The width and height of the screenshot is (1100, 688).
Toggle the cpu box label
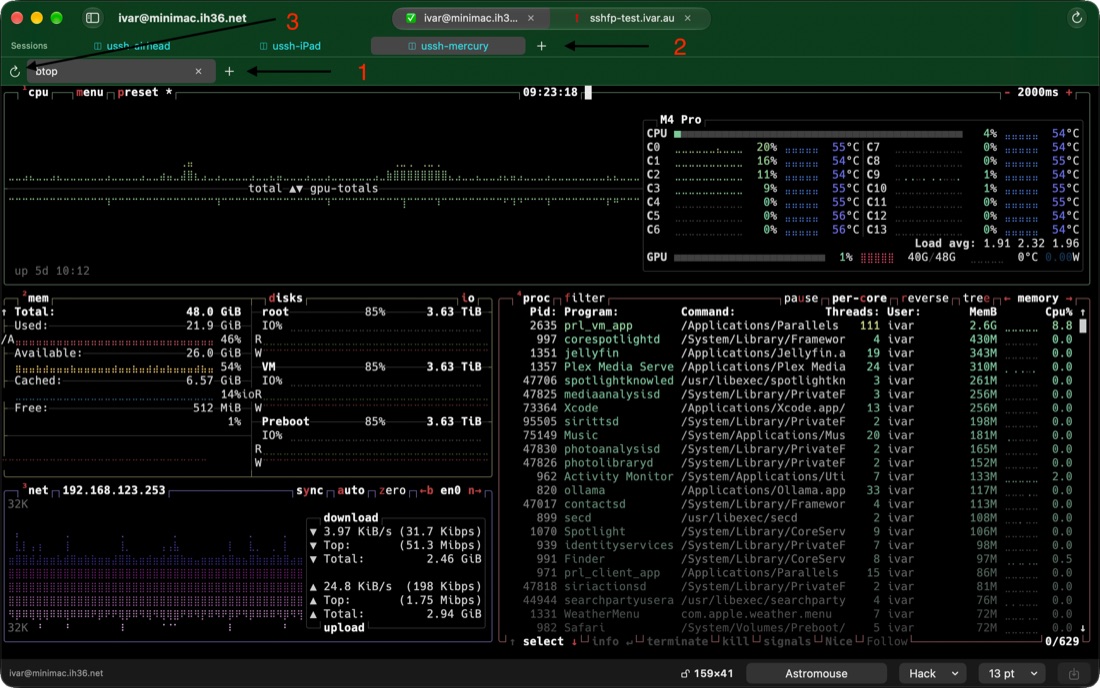point(36,93)
